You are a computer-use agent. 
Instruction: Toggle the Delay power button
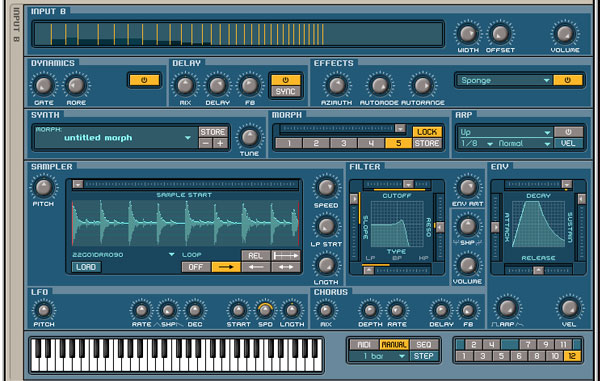click(286, 80)
